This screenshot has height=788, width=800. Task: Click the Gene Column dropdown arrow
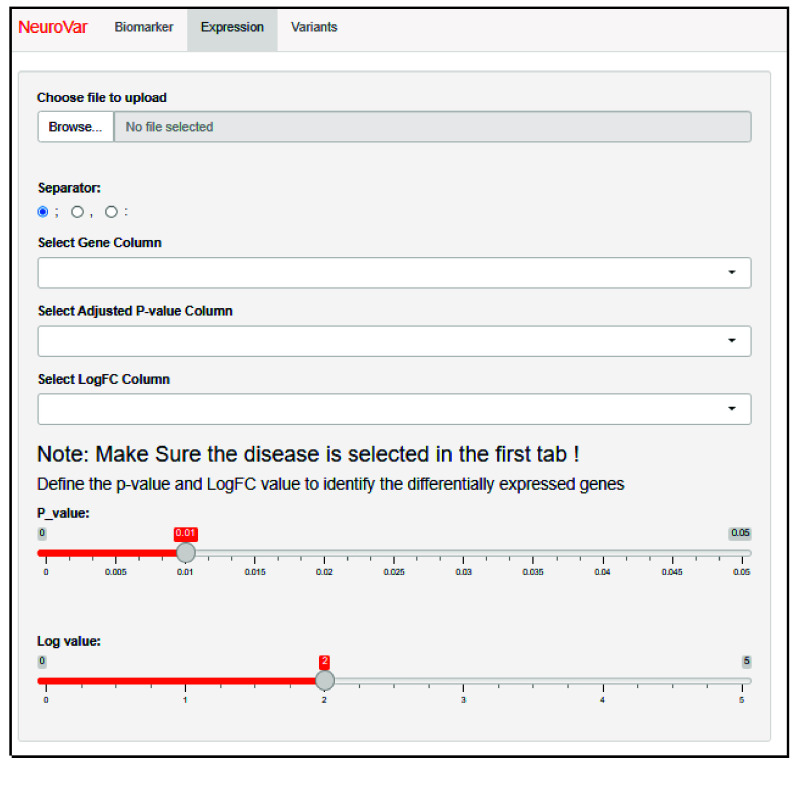tap(732, 273)
